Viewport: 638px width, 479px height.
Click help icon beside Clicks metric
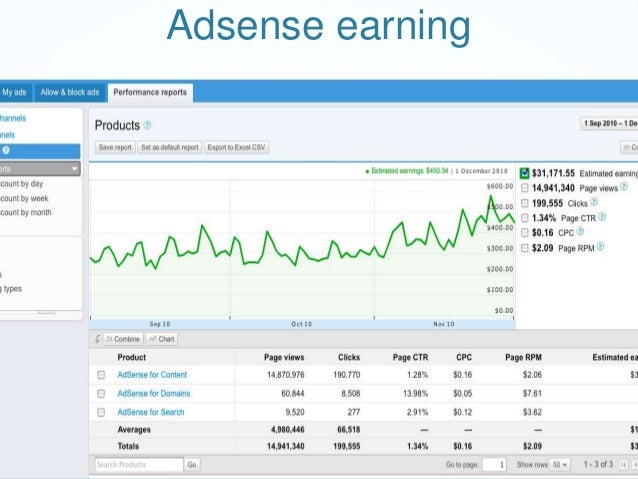click(x=594, y=202)
